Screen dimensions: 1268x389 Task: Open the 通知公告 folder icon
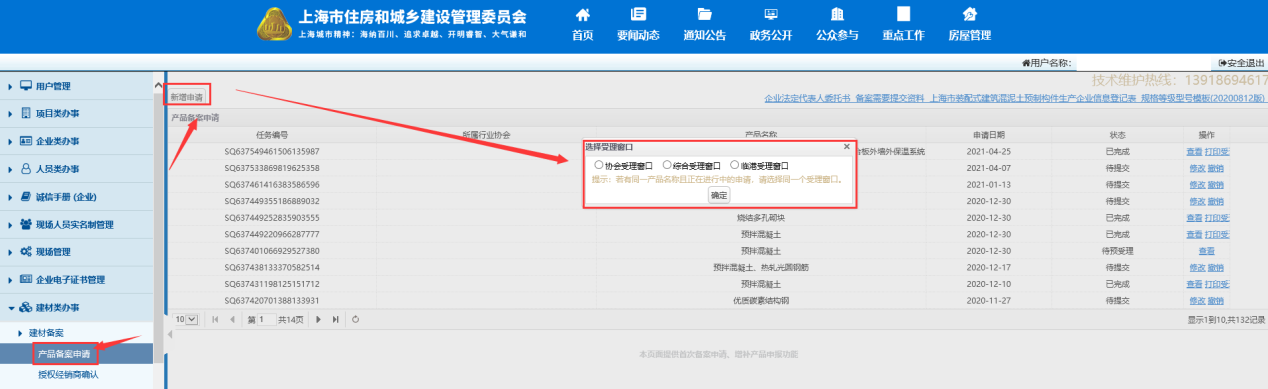[x=704, y=14]
